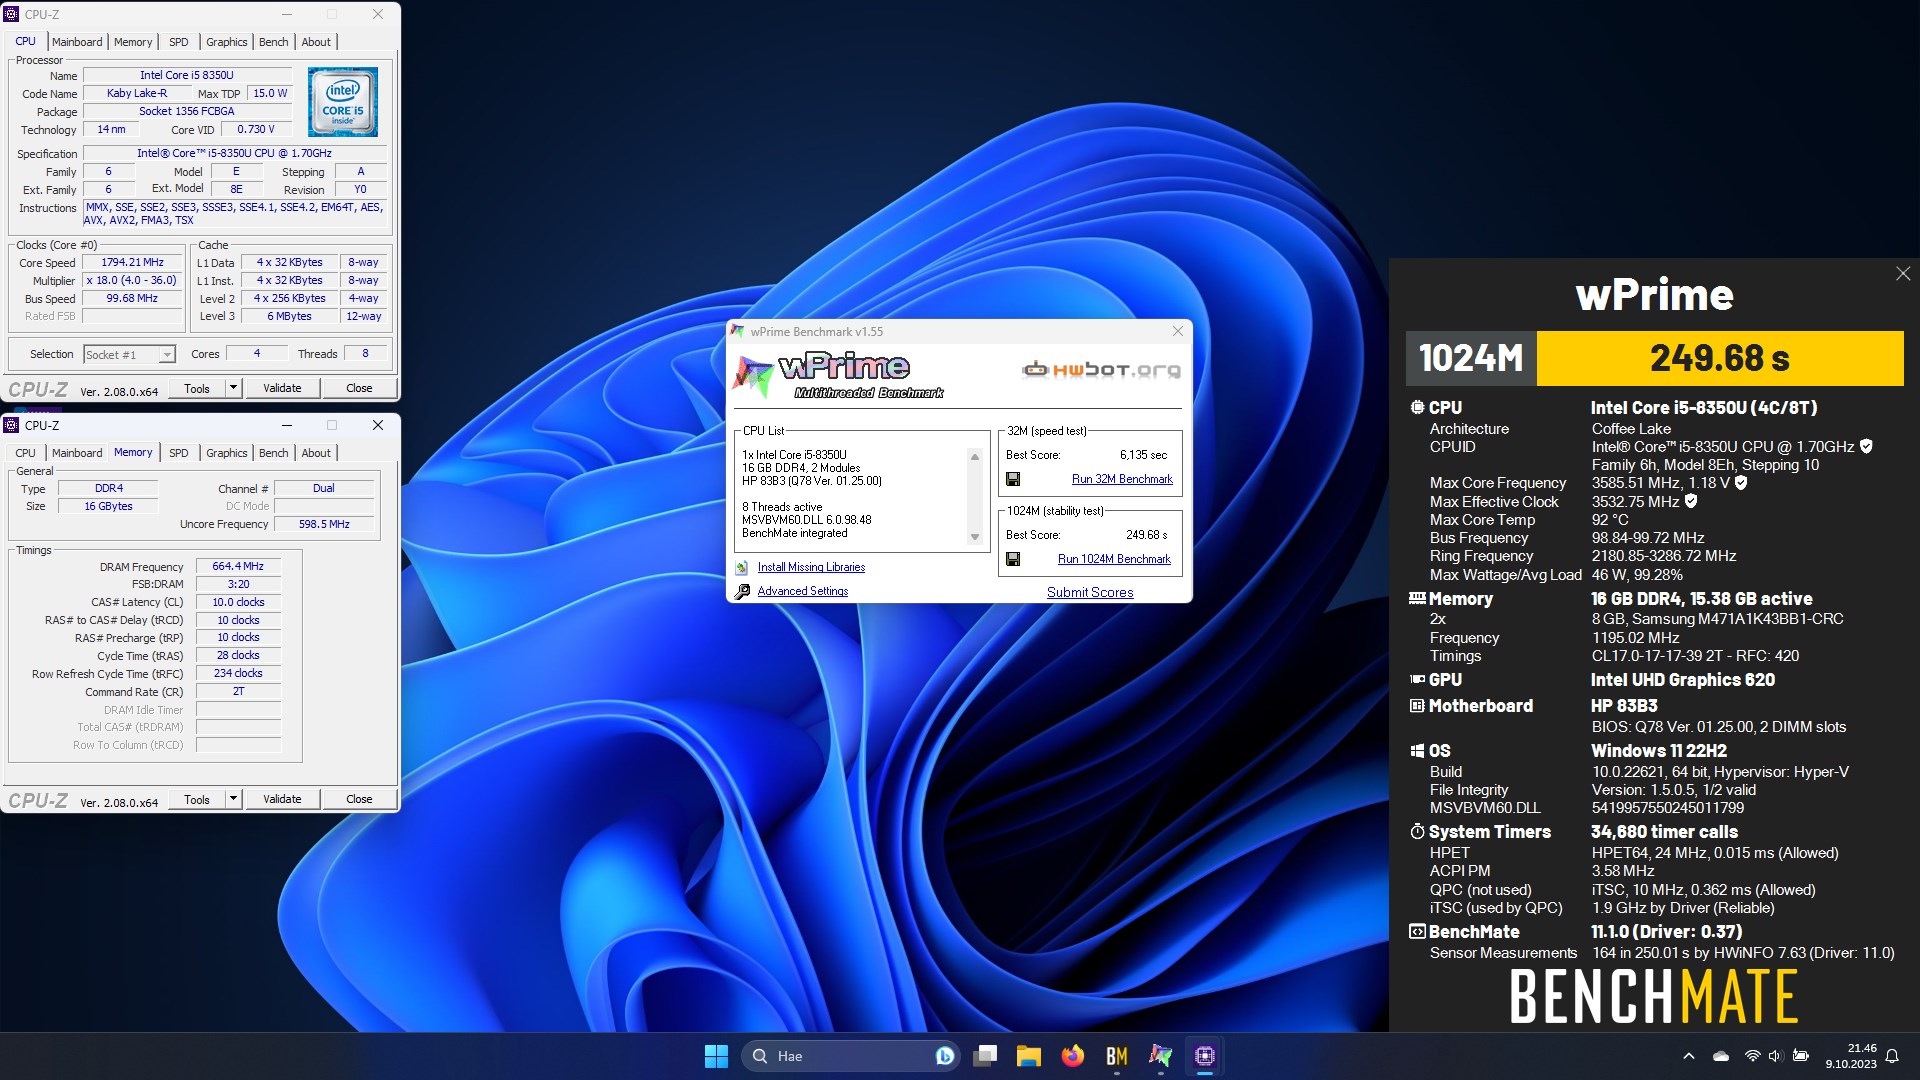This screenshot has height=1080, width=1920.
Task: Click the validation shield next to CPUID
Action: (1866, 447)
